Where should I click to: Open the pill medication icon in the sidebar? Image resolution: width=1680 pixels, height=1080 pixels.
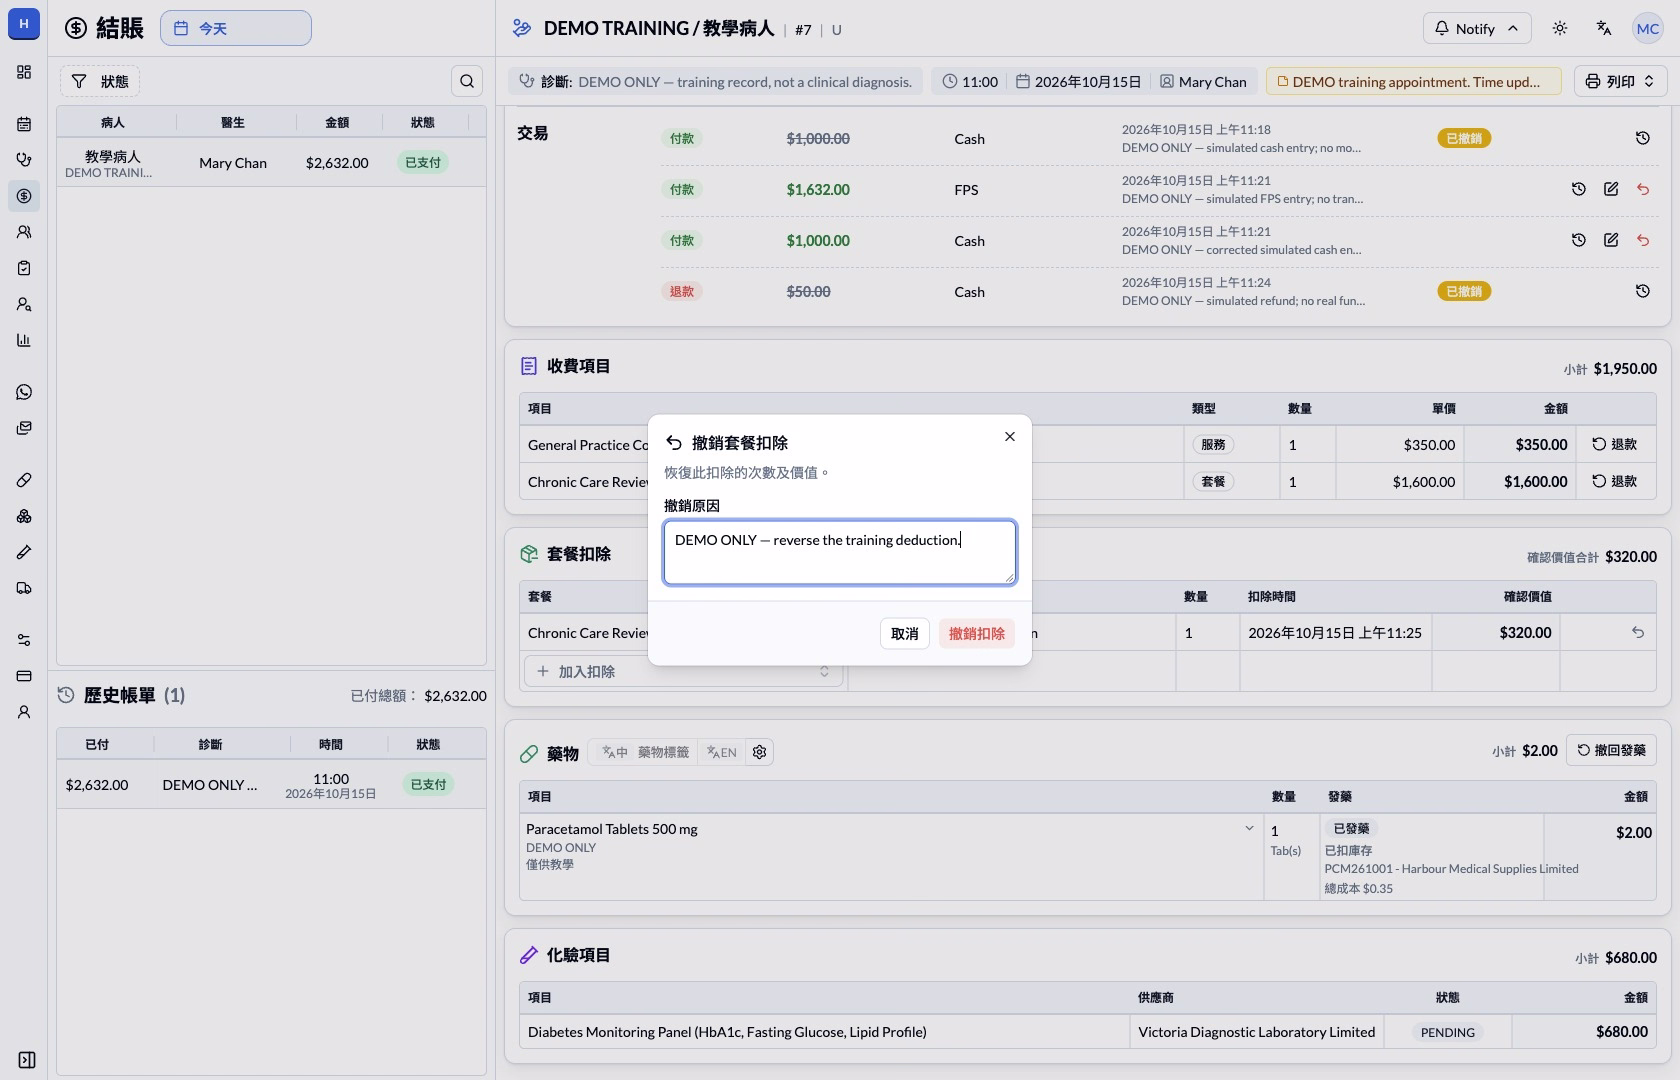24,480
